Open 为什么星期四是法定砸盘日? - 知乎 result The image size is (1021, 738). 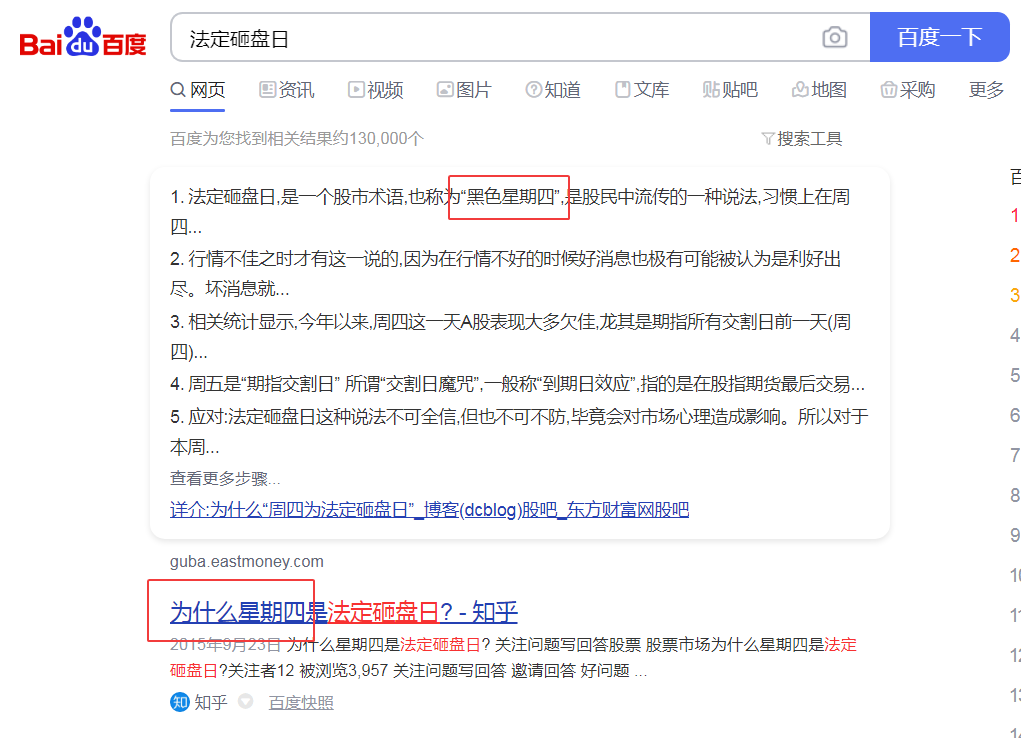pos(344,612)
